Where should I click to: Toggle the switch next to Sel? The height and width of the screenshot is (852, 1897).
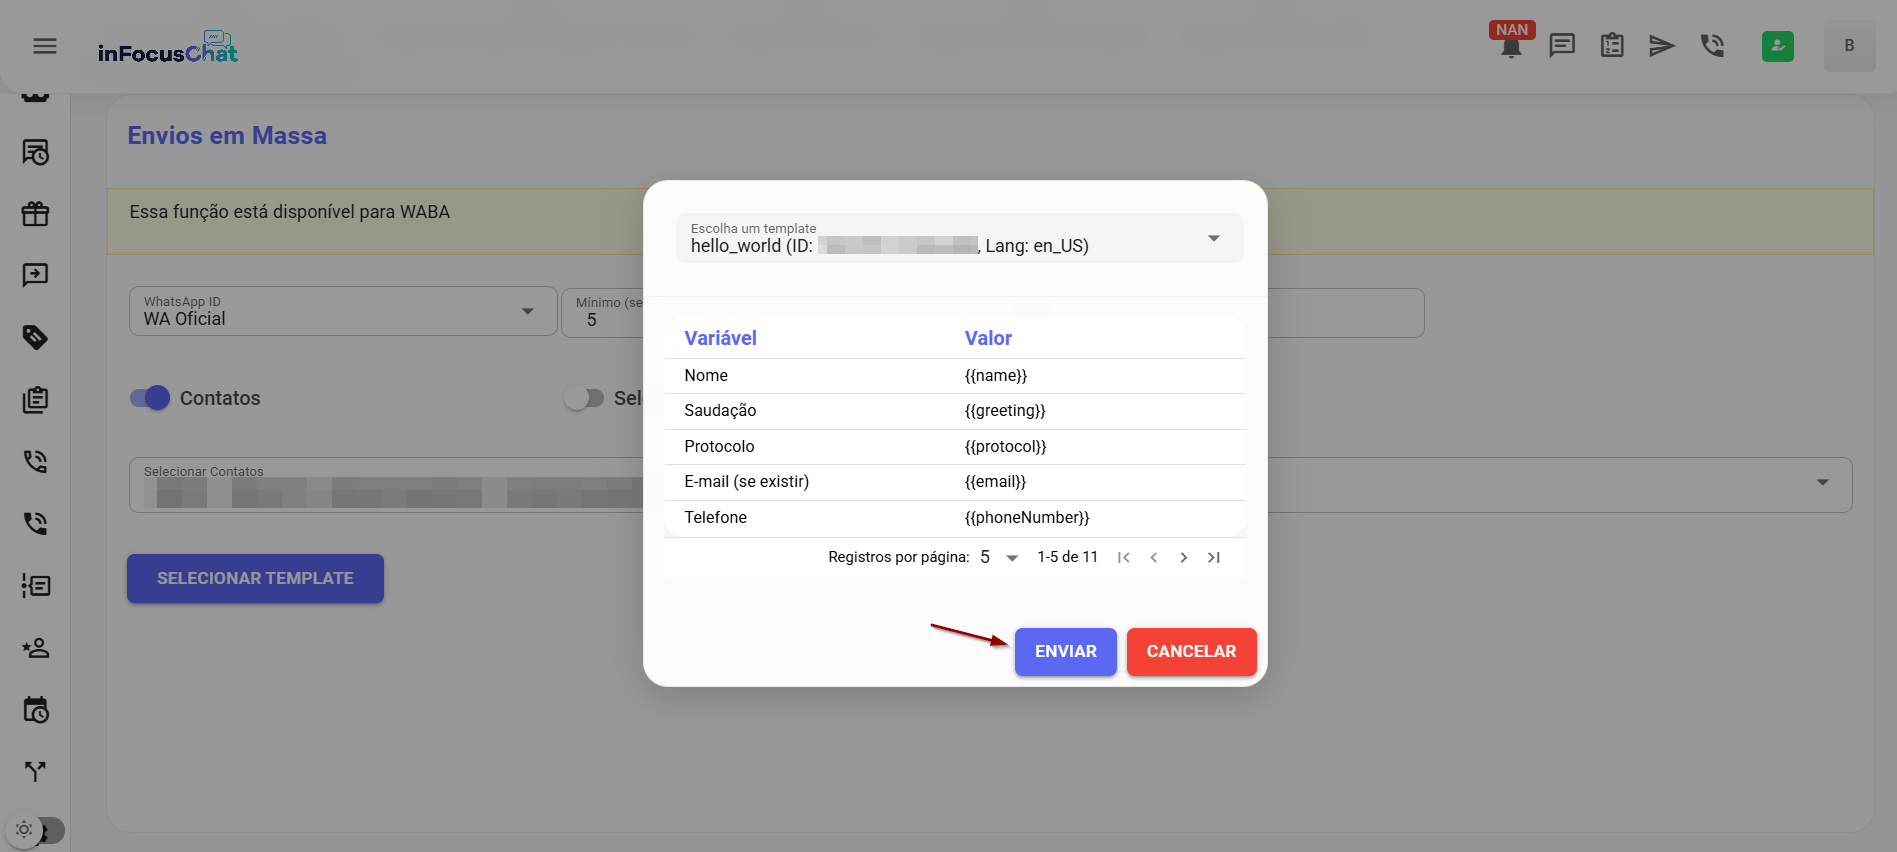tap(584, 398)
